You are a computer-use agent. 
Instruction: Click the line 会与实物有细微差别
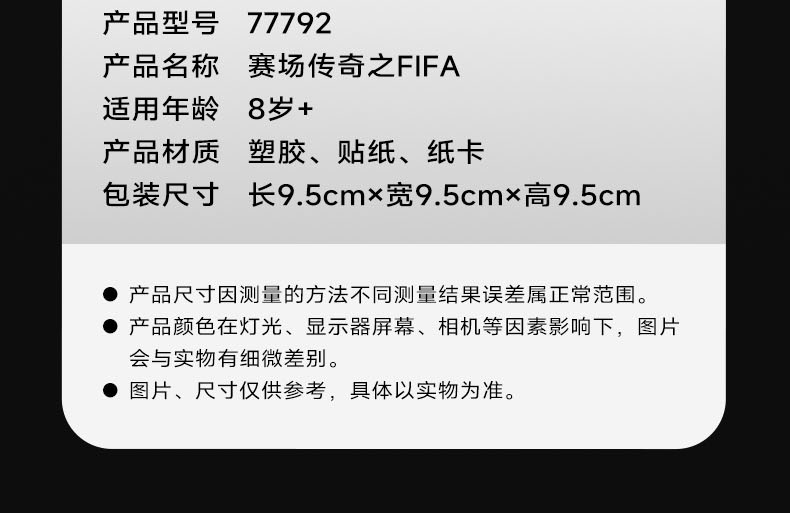pos(234,358)
